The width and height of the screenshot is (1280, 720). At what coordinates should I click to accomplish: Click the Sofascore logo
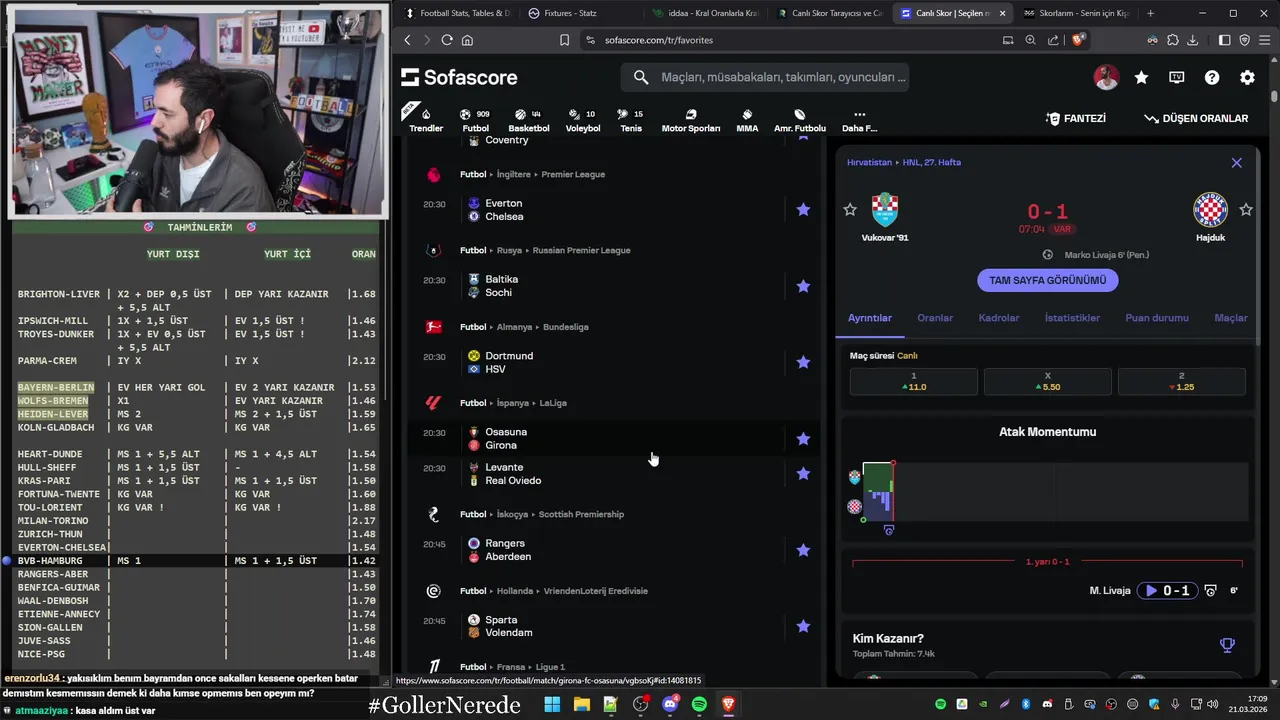460,77
